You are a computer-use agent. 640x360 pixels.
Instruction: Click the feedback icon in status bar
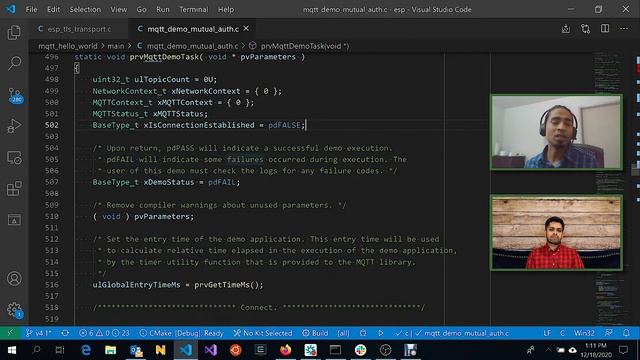[609, 333]
